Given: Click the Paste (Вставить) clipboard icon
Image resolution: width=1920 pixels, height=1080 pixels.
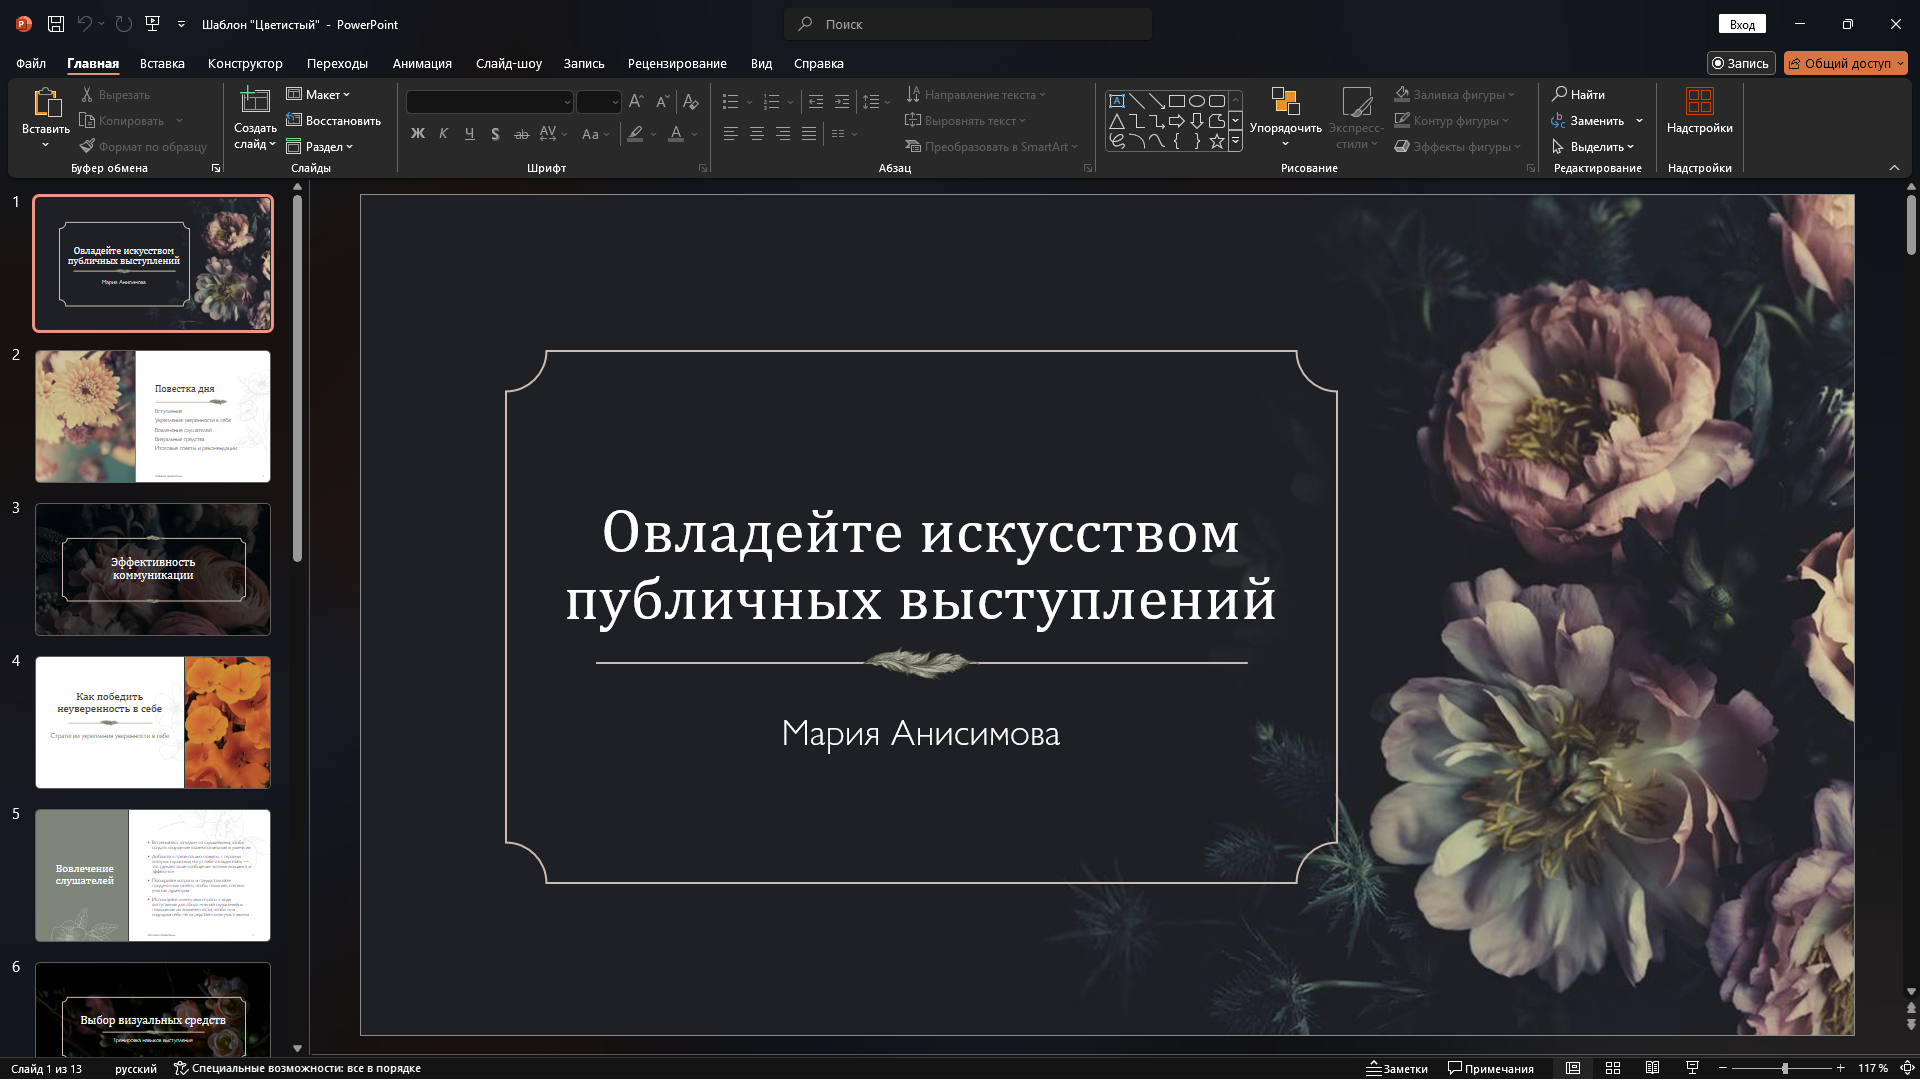Looking at the screenshot, I should pyautogui.click(x=46, y=102).
